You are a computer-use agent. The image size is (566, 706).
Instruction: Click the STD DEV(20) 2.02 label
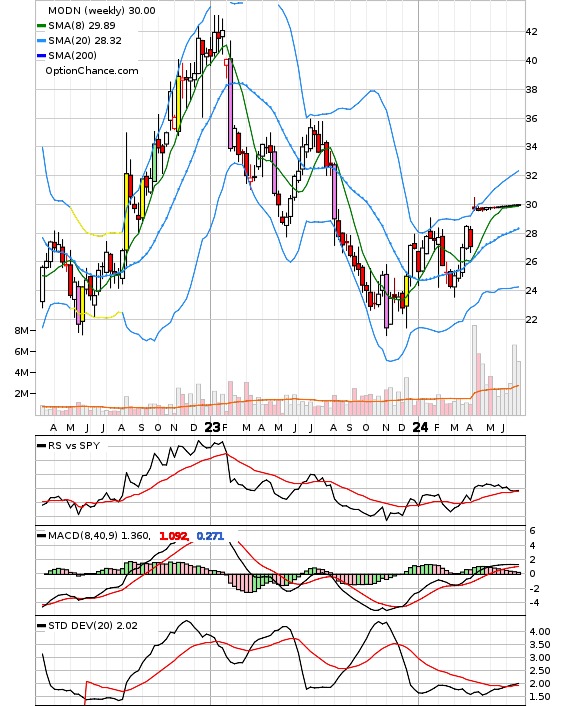pyautogui.click(x=92, y=626)
